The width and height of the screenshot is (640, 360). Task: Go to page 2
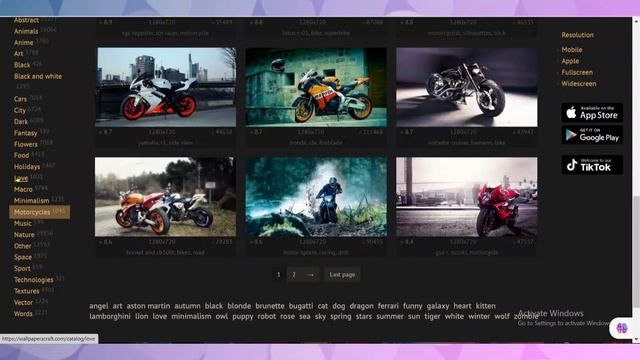point(294,275)
